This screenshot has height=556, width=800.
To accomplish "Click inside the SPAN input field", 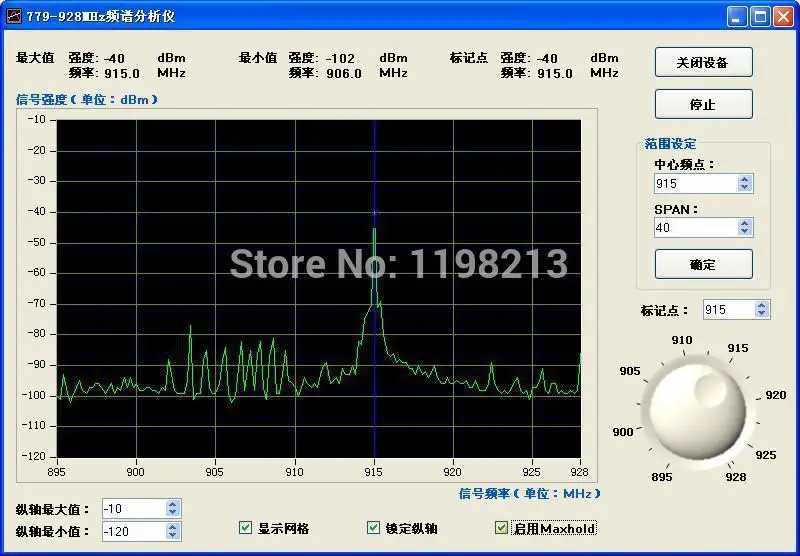I will (x=696, y=228).
